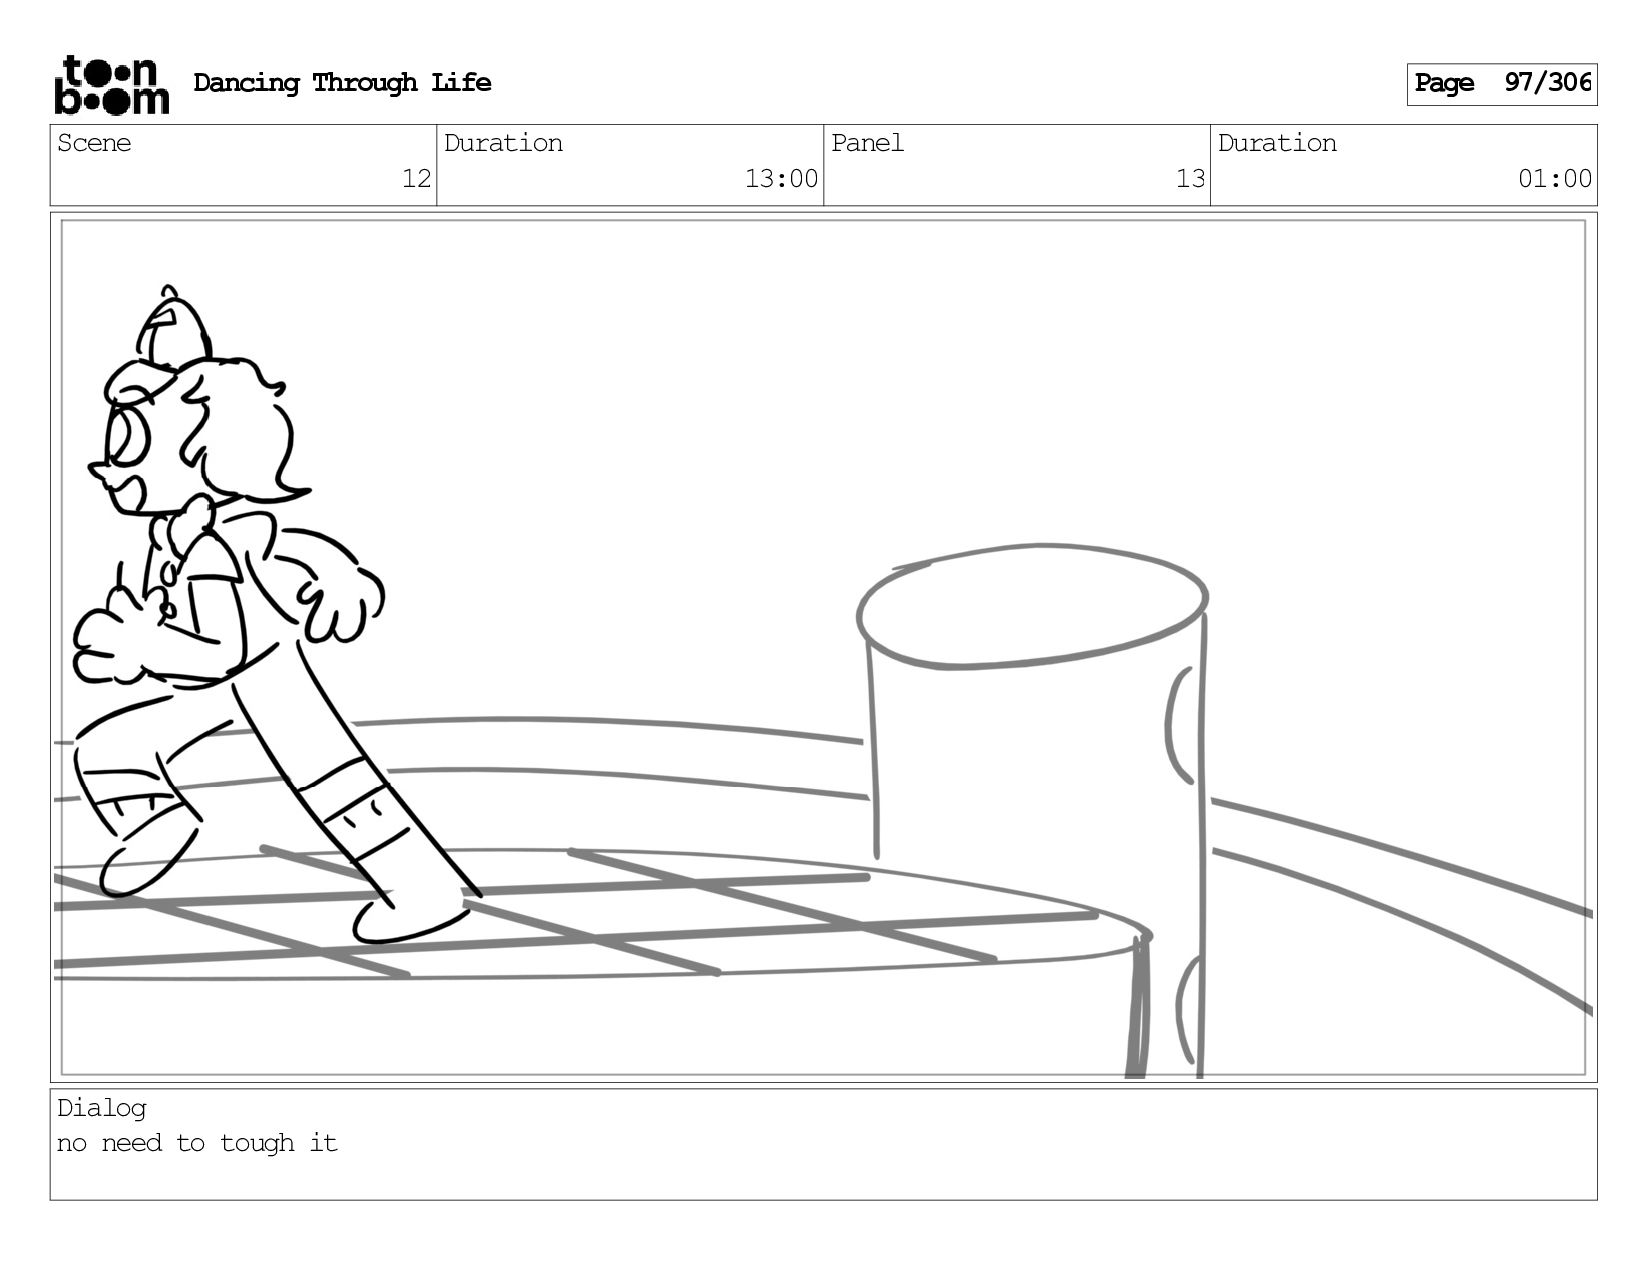Select the title 'Dancing Through Life'
The image size is (1650, 1275).
point(342,83)
